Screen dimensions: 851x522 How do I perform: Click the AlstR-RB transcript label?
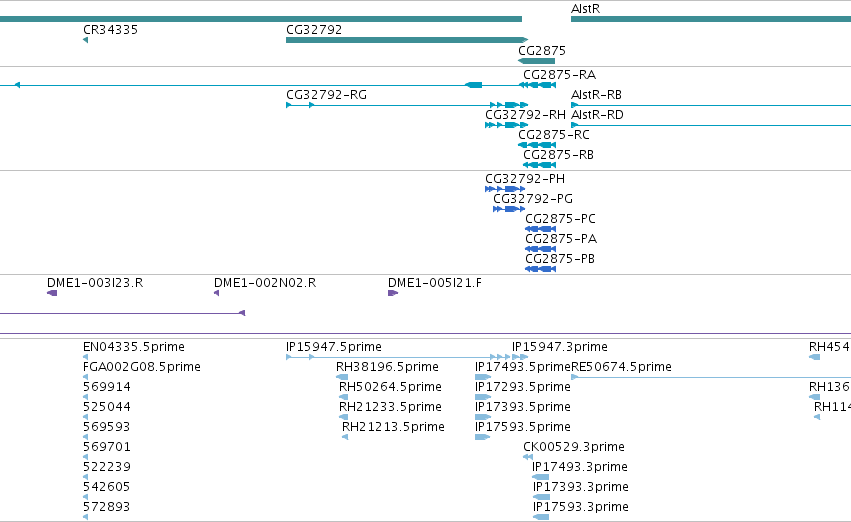click(596, 95)
